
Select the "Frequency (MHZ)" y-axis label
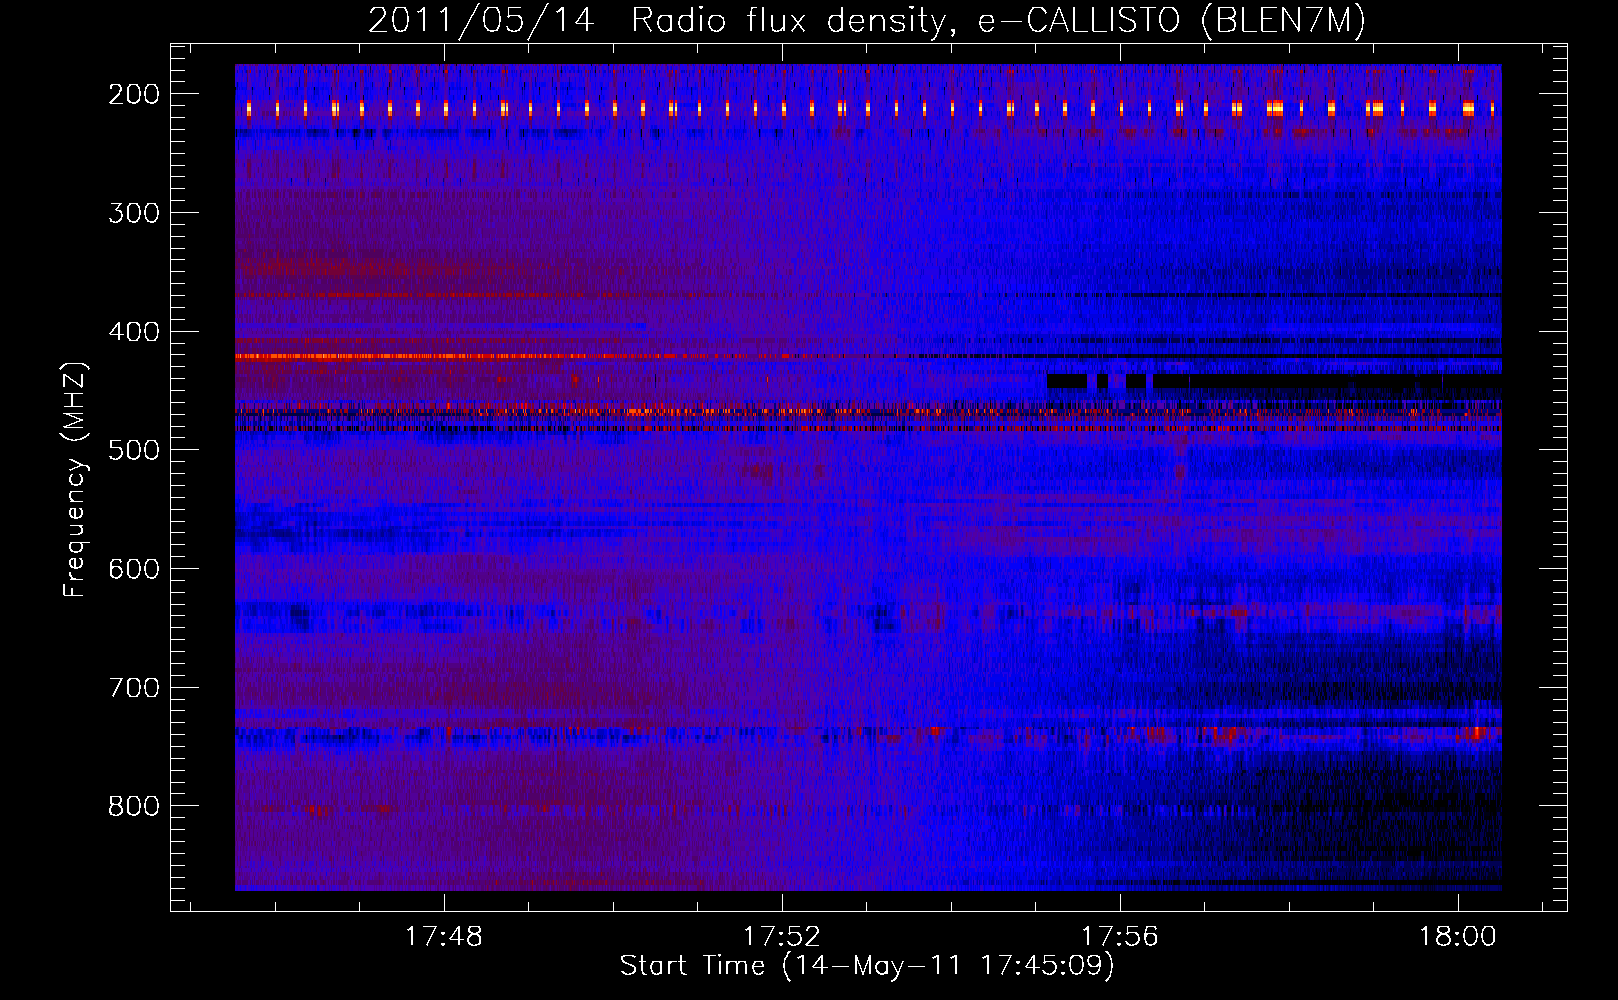[75, 479]
